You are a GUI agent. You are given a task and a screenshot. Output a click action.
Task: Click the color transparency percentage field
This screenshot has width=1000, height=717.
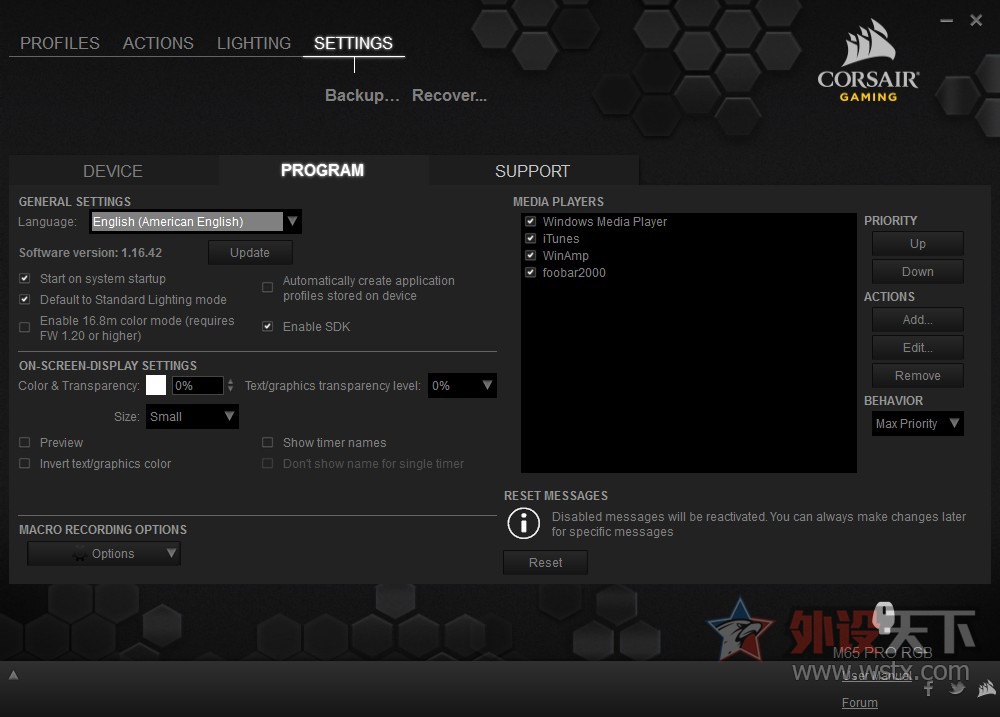197,385
